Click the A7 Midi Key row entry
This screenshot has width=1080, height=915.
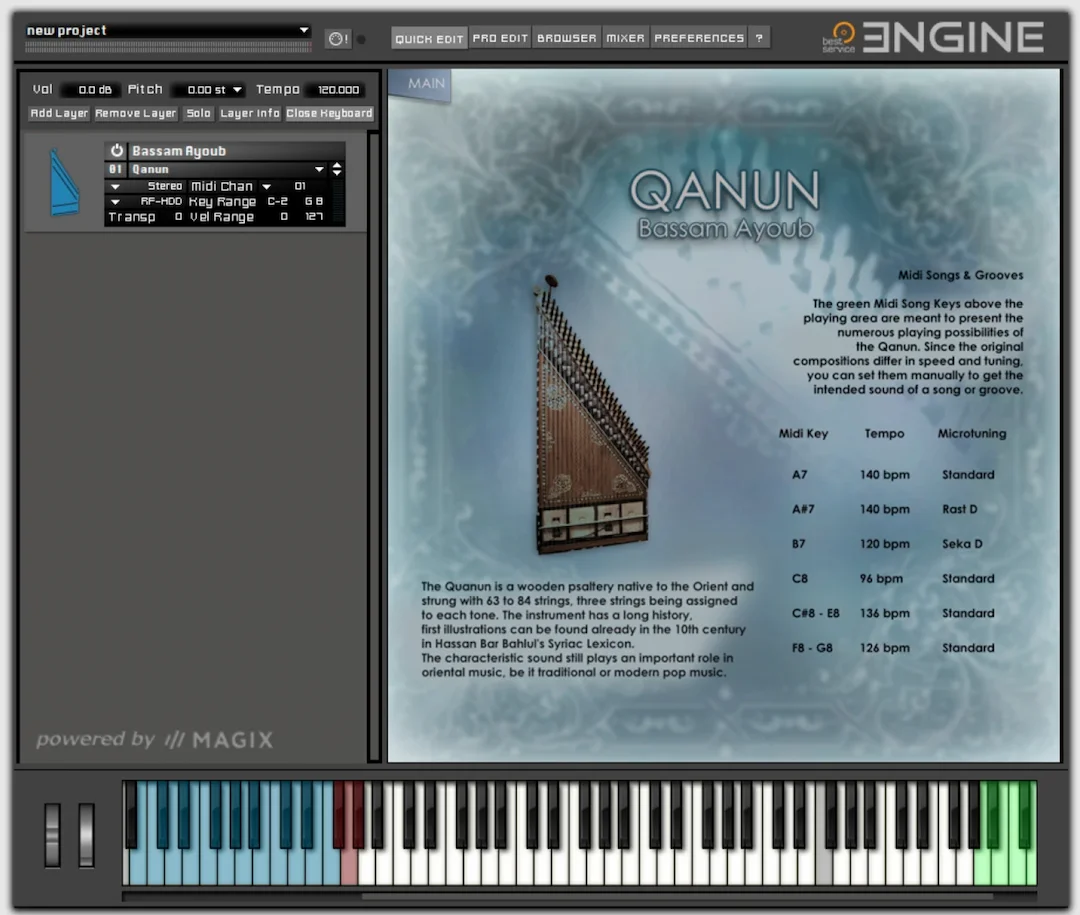tap(799, 475)
